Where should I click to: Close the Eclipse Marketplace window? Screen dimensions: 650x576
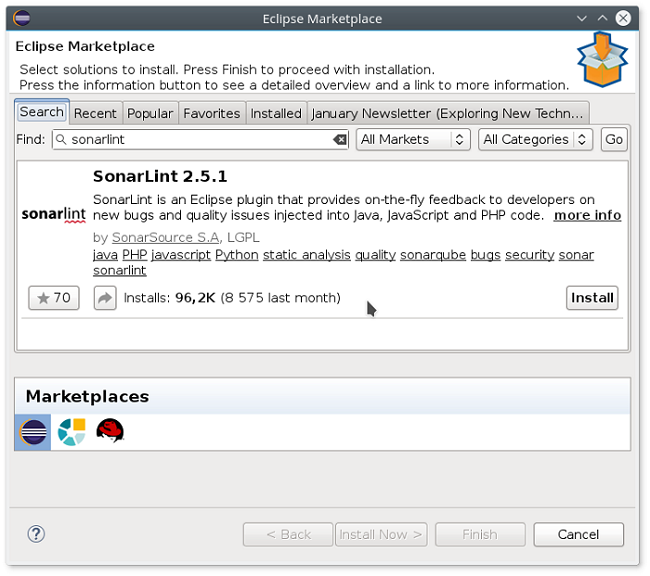(x=623, y=18)
